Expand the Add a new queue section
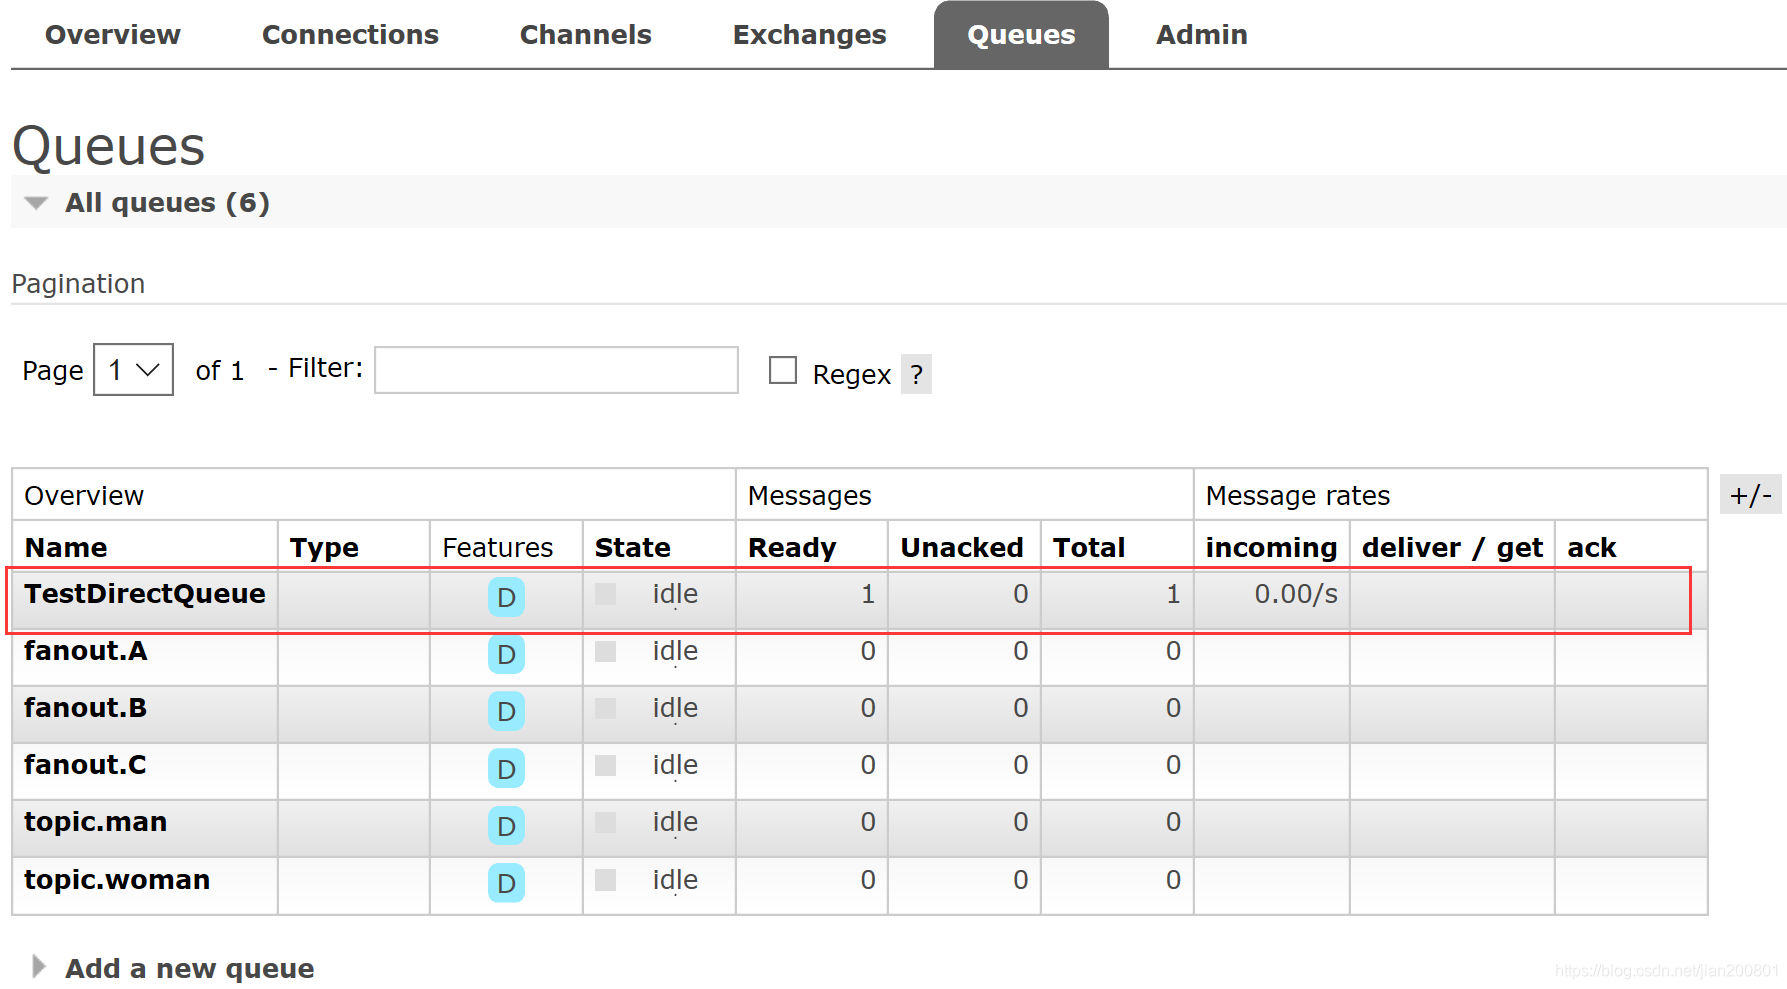 pos(174,968)
